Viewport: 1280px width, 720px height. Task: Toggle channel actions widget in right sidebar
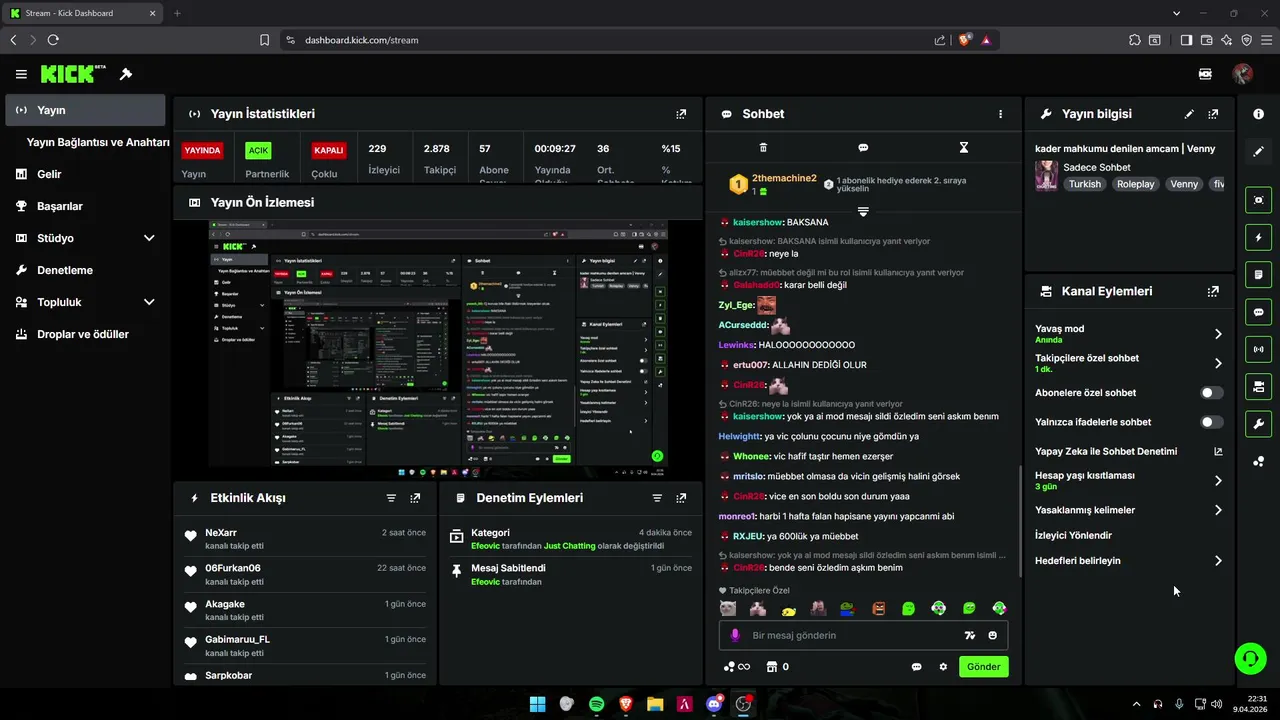[x=1258, y=386]
